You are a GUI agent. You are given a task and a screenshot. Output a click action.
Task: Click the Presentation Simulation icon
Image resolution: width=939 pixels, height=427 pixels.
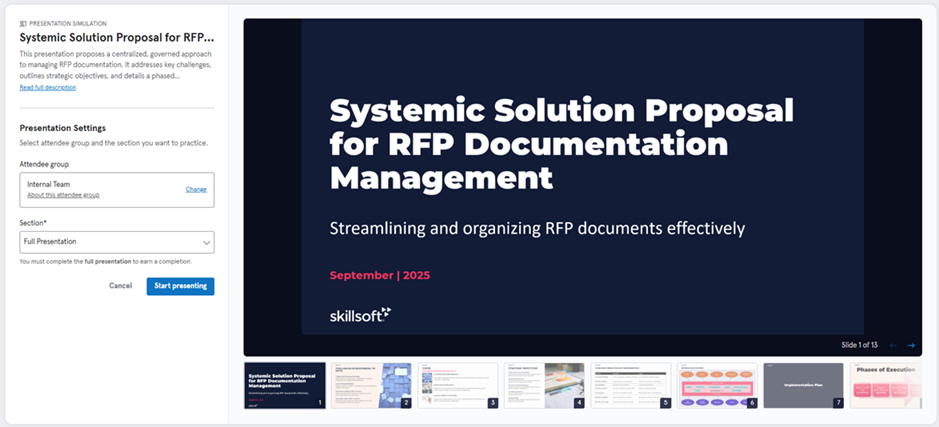click(x=23, y=21)
